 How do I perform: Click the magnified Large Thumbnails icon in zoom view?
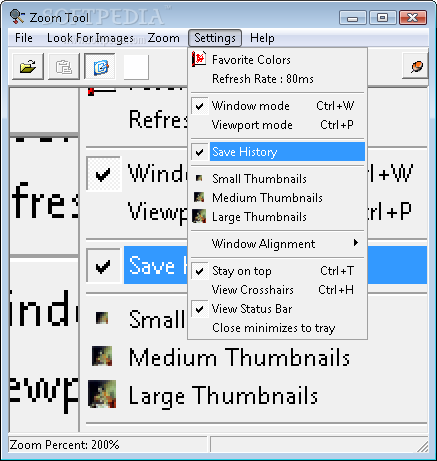click(102, 394)
